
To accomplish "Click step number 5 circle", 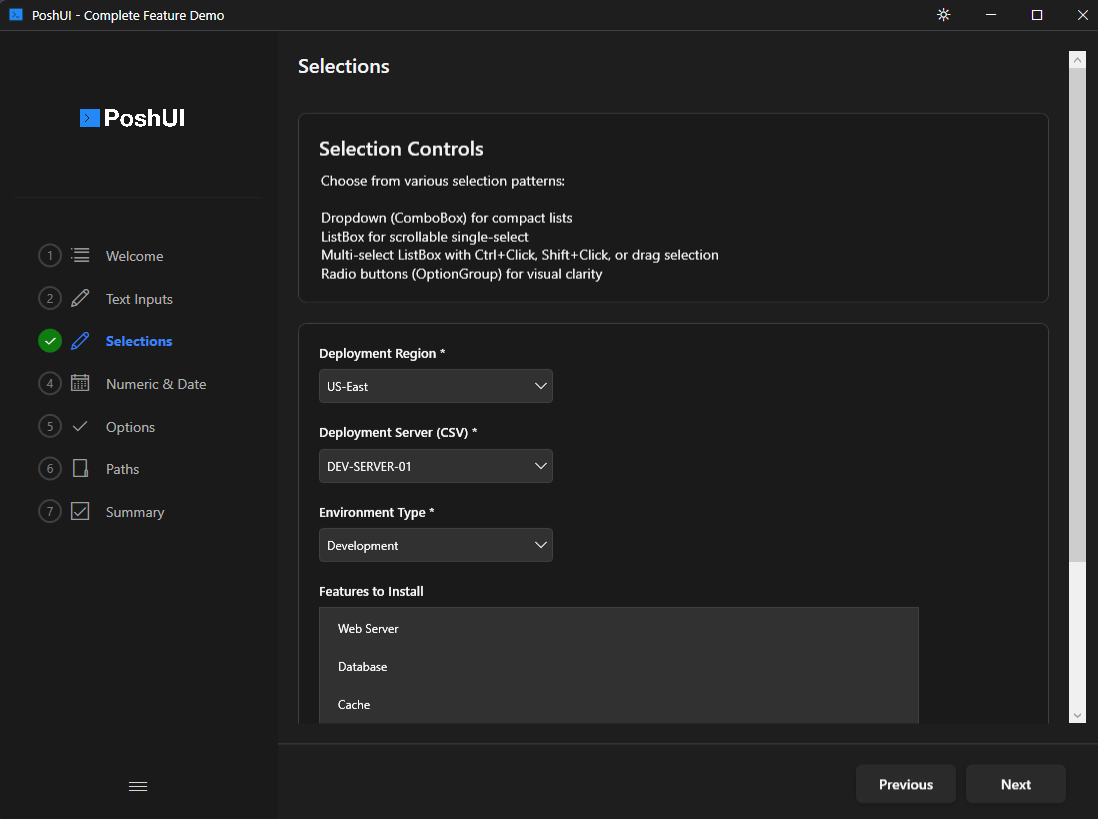I will (x=50, y=426).
